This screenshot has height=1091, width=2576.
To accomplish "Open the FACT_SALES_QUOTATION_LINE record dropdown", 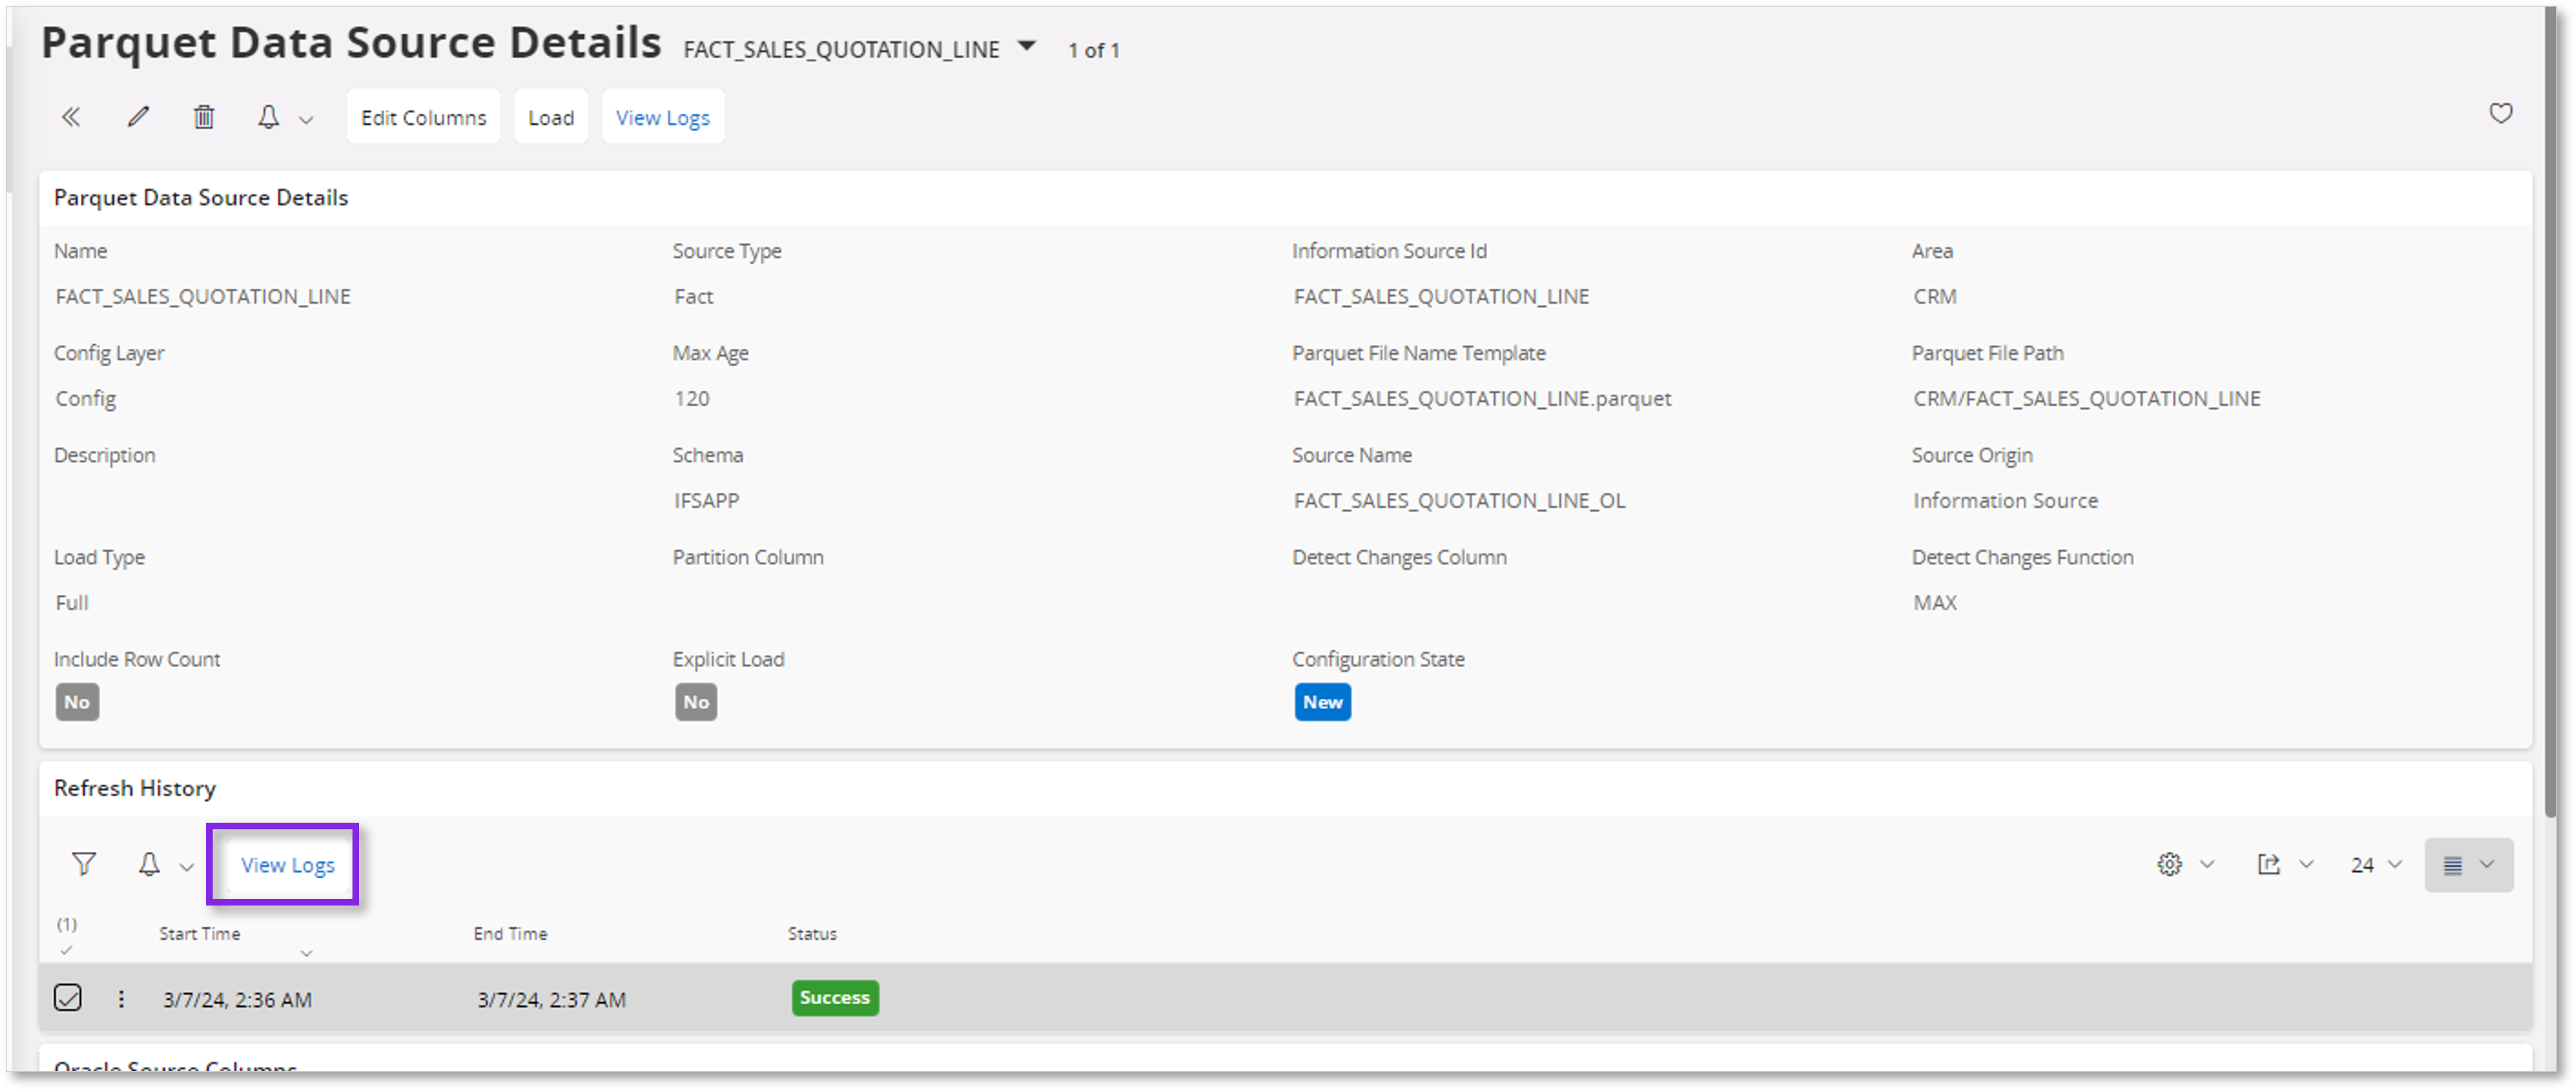I will [1028, 47].
